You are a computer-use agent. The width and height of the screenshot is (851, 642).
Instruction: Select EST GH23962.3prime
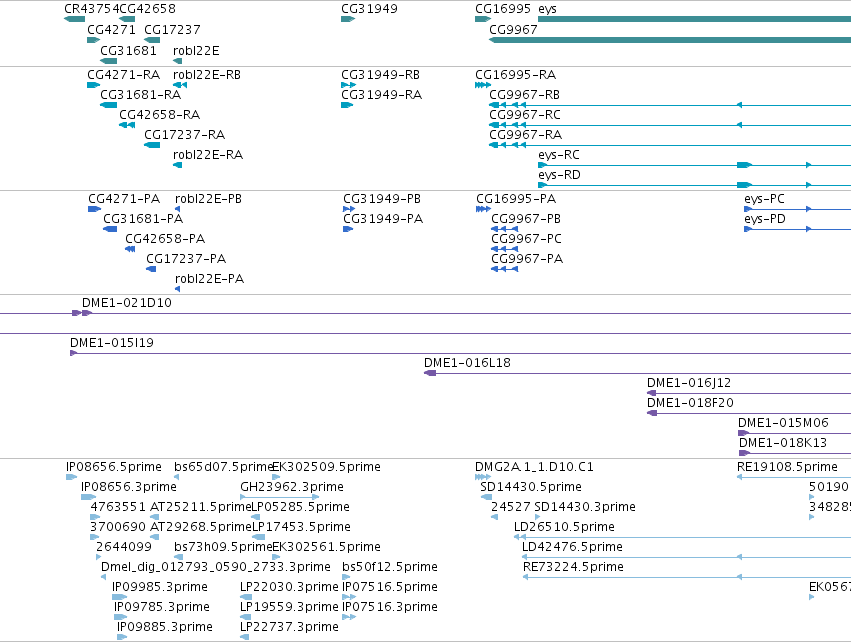292,487
